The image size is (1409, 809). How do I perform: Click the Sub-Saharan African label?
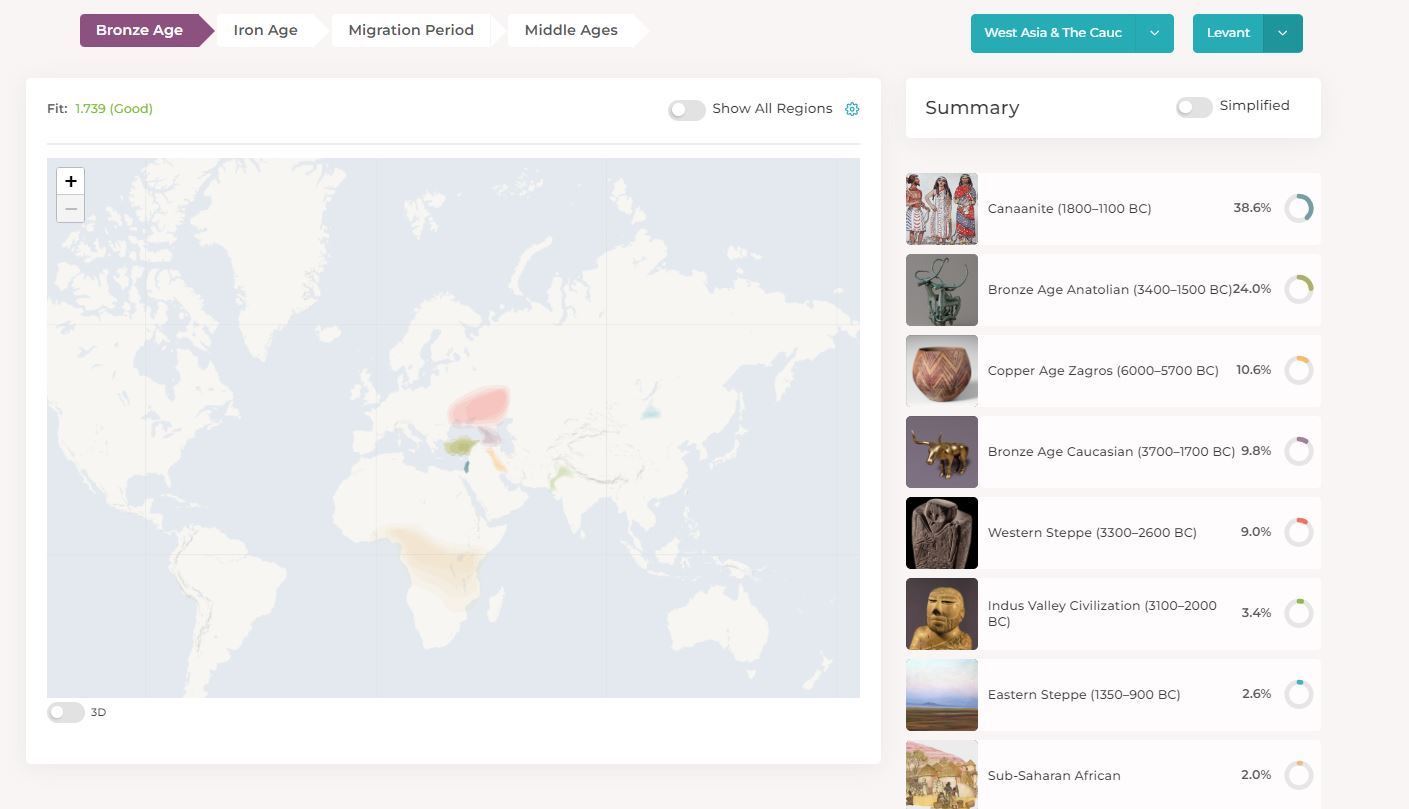click(x=1054, y=776)
